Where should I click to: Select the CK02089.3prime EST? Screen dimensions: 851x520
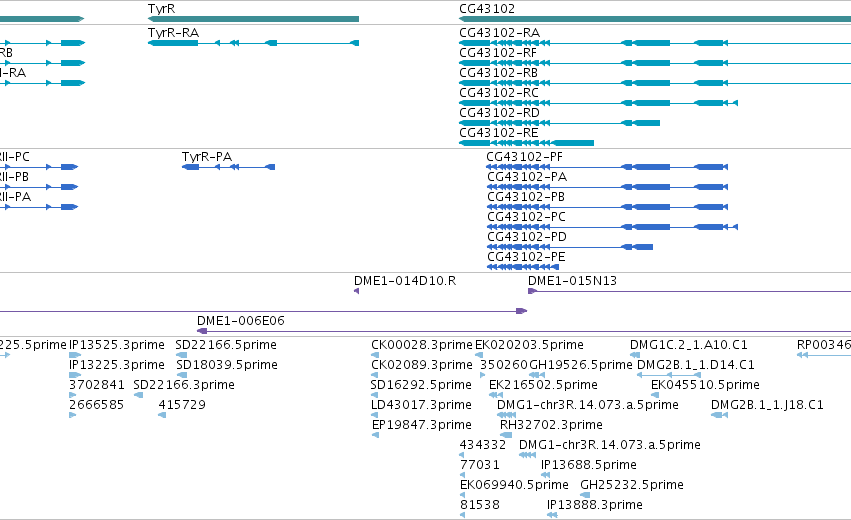click(422, 365)
